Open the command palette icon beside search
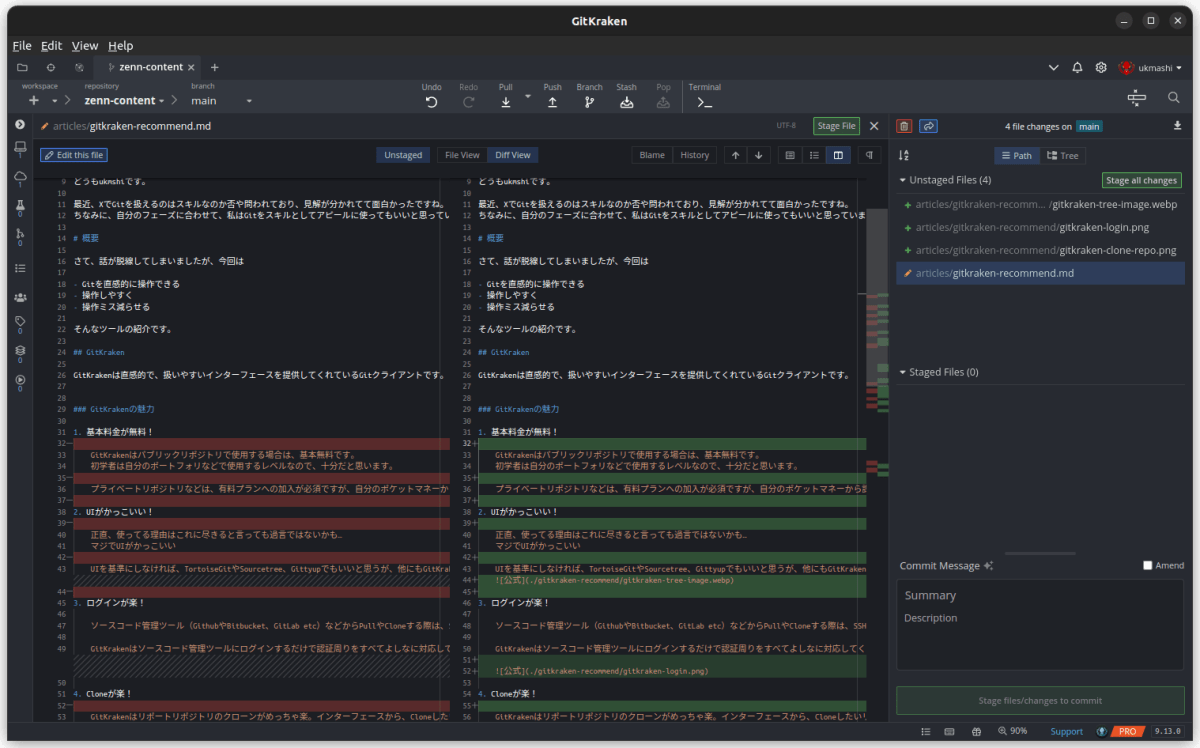This screenshot has height=748, width=1200. coord(1136,98)
